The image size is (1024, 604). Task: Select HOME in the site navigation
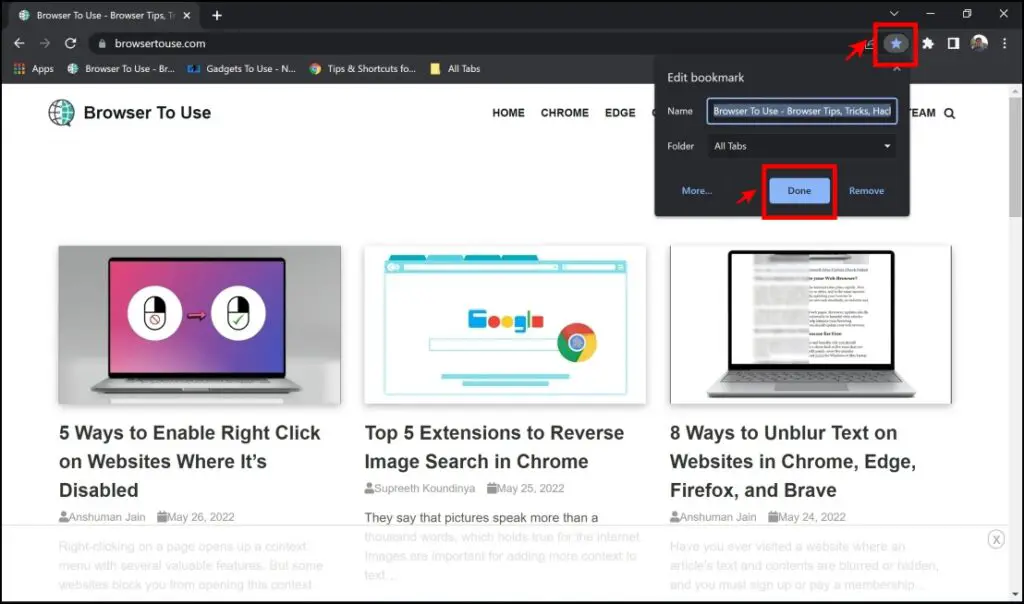tap(508, 113)
